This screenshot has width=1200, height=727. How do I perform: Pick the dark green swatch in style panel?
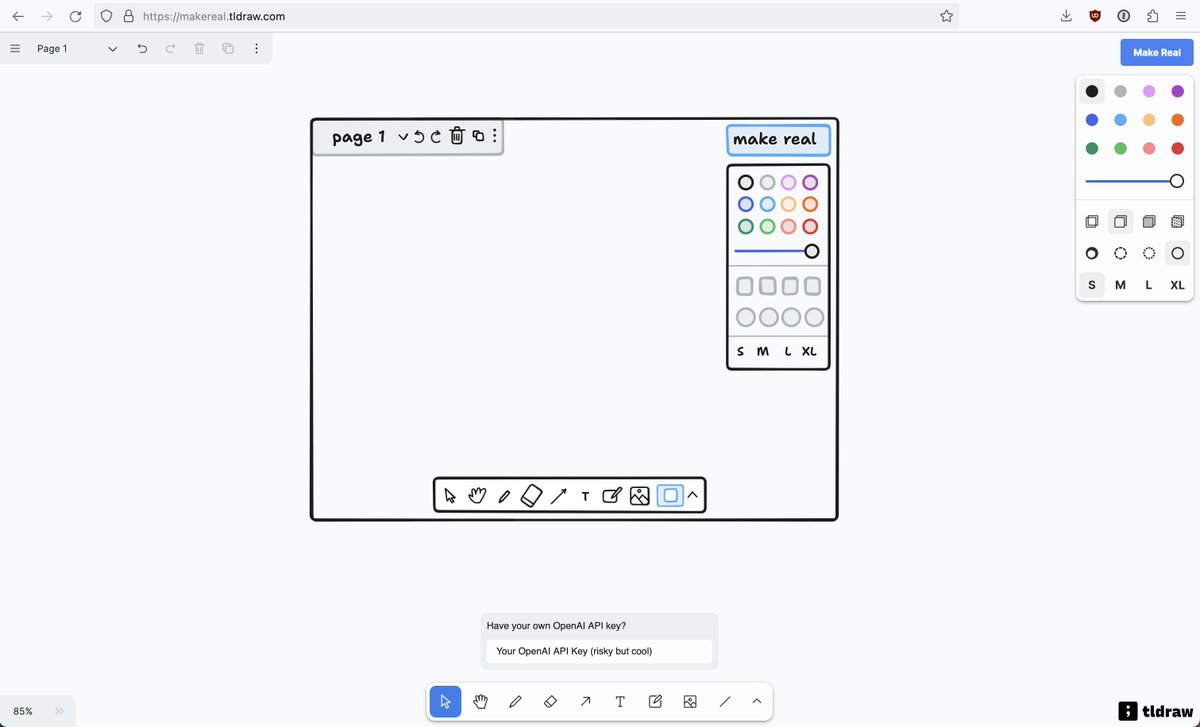pos(1092,148)
